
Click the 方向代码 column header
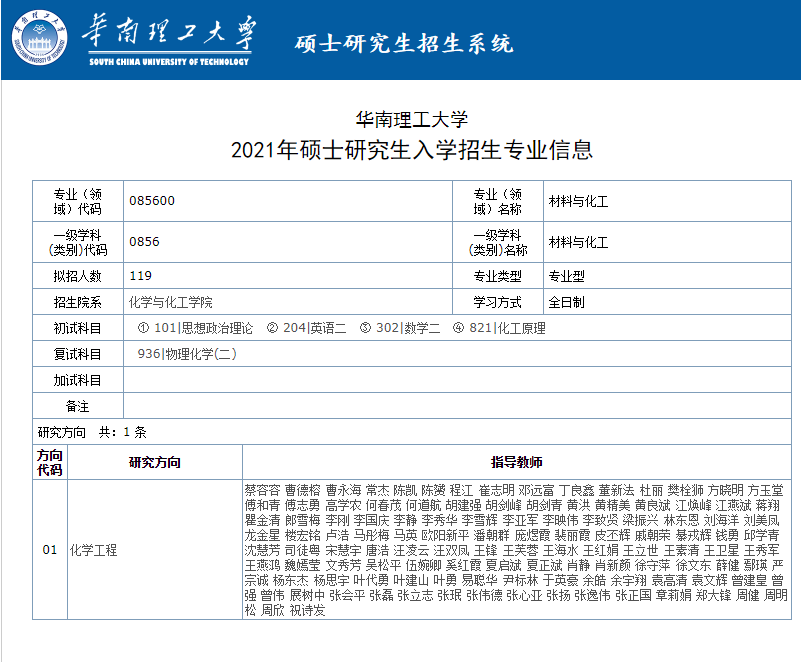click(x=50, y=462)
